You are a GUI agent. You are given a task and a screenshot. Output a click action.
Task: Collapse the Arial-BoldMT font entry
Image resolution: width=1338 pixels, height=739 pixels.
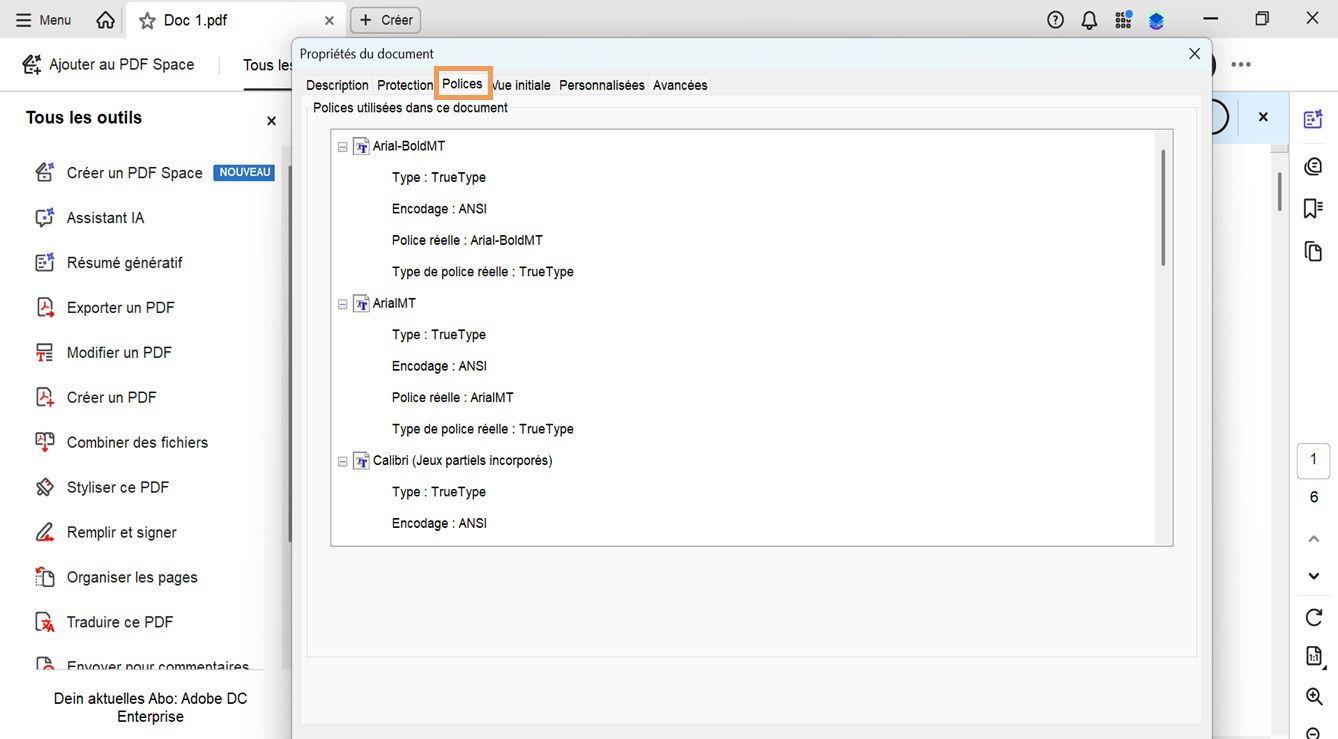click(x=343, y=147)
